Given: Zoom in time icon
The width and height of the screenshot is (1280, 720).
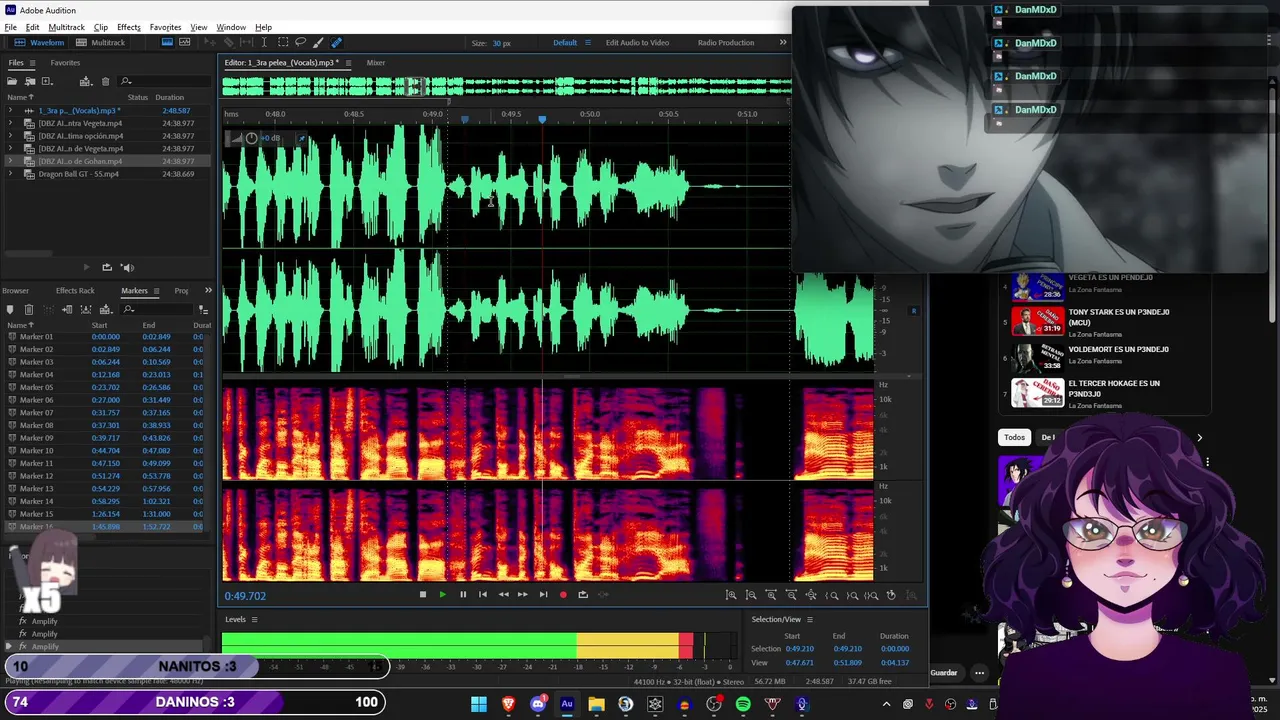Looking at the screenshot, I should tap(771, 595).
